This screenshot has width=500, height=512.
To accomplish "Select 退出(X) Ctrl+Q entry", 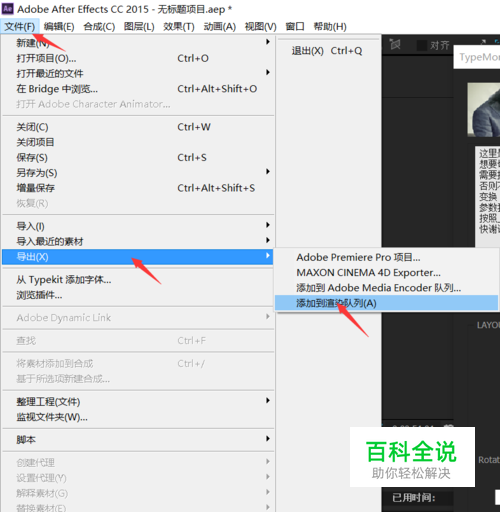I will pos(327,51).
